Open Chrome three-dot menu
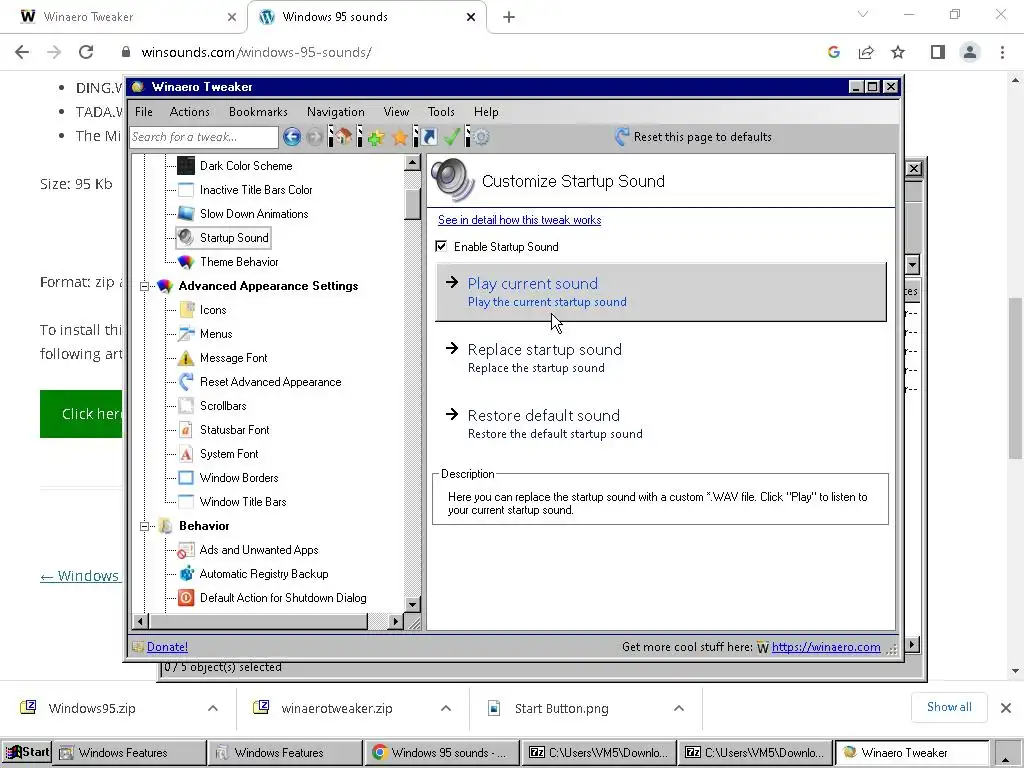This screenshot has height=768, width=1024. 1002,52
